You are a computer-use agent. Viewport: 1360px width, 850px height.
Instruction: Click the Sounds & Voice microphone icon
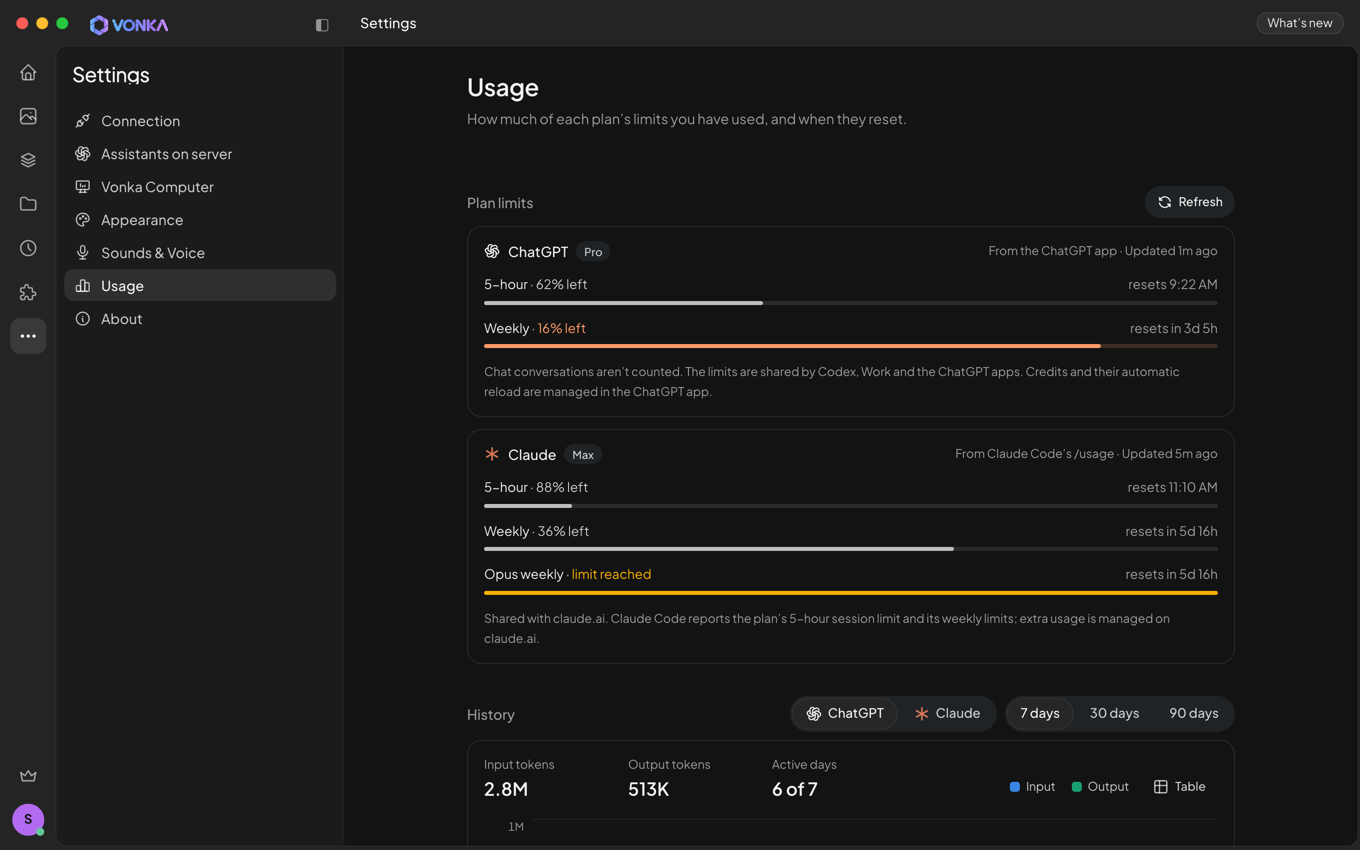click(x=83, y=253)
